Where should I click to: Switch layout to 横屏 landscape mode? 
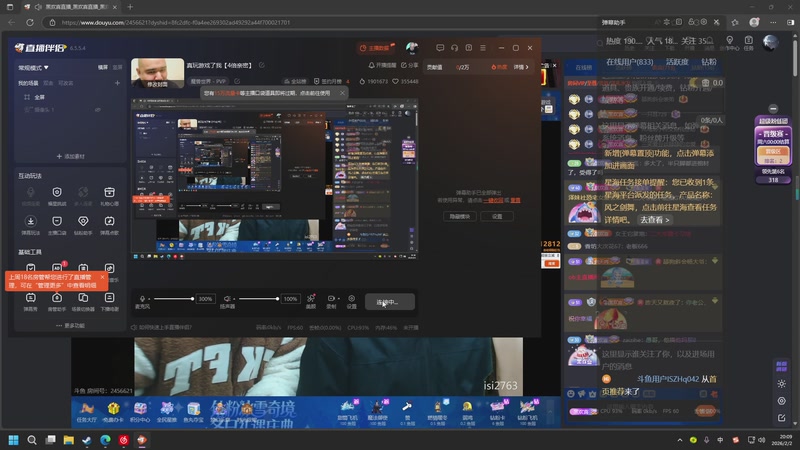click(x=103, y=67)
